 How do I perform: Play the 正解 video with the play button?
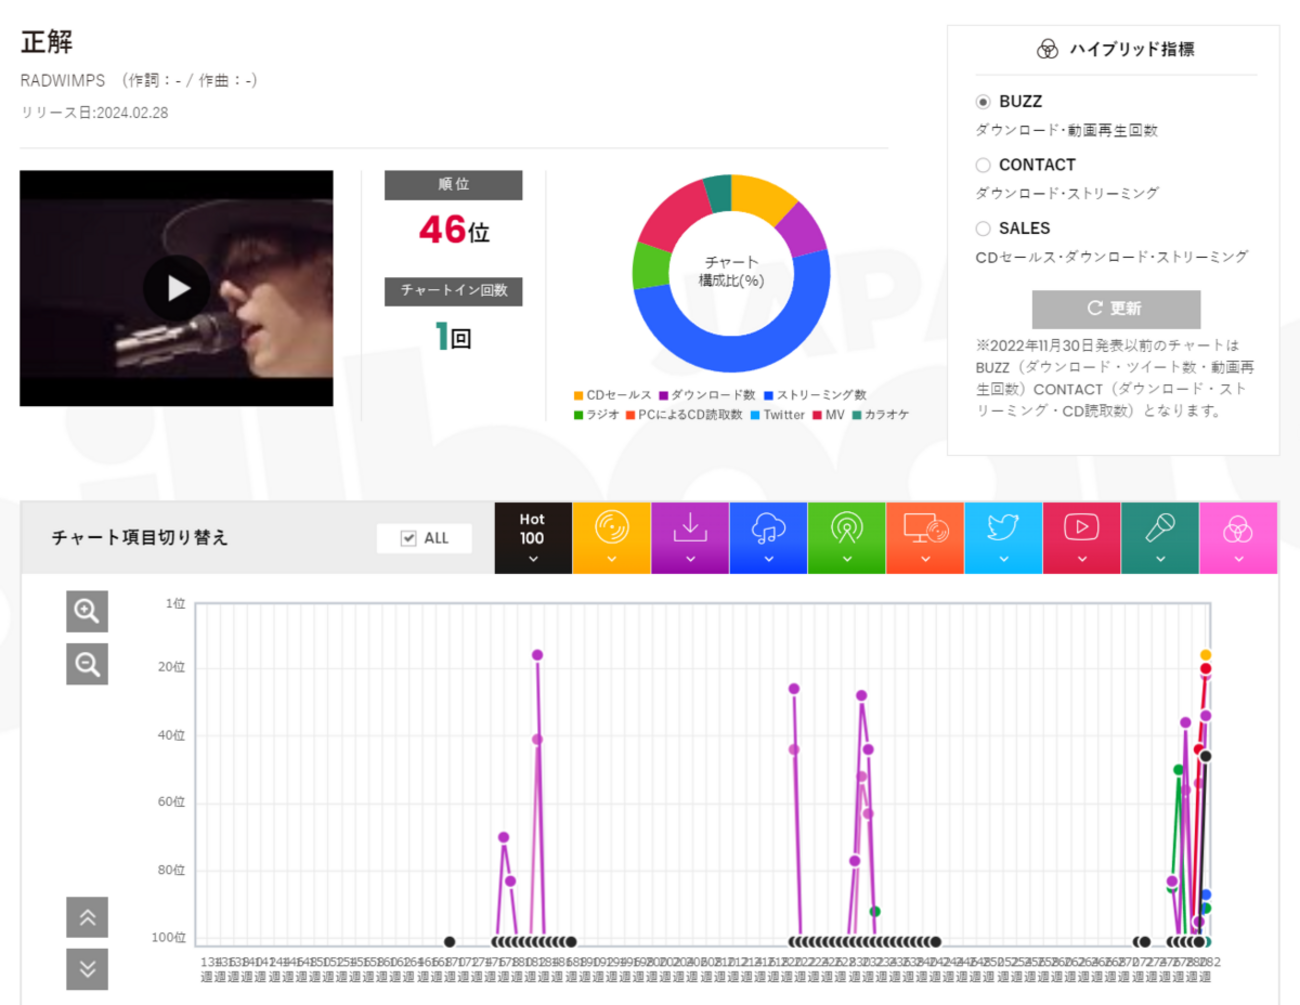[x=177, y=288]
